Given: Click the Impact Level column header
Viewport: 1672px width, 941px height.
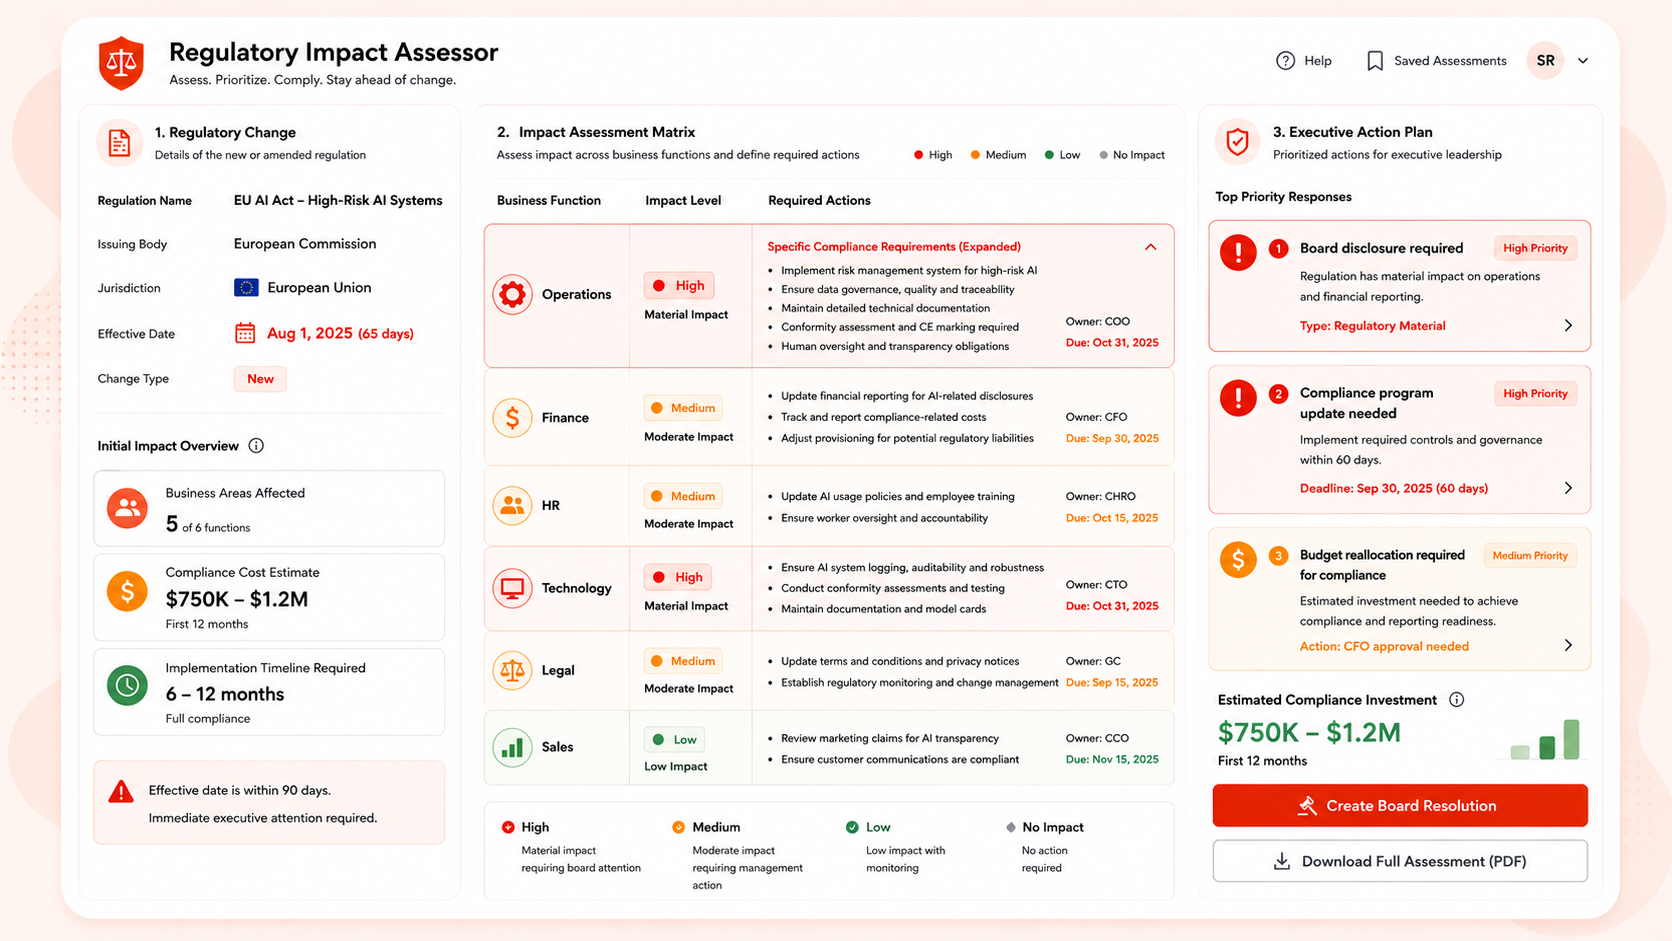Looking at the screenshot, I should tap(683, 200).
